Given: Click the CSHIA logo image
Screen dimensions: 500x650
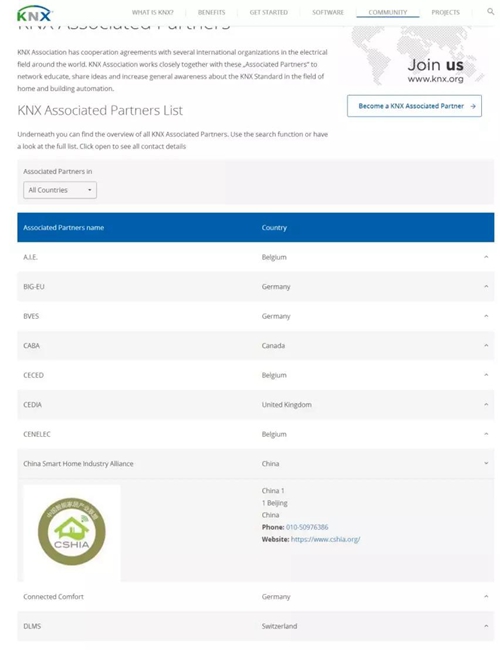Looking at the screenshot, I should 72,532.
